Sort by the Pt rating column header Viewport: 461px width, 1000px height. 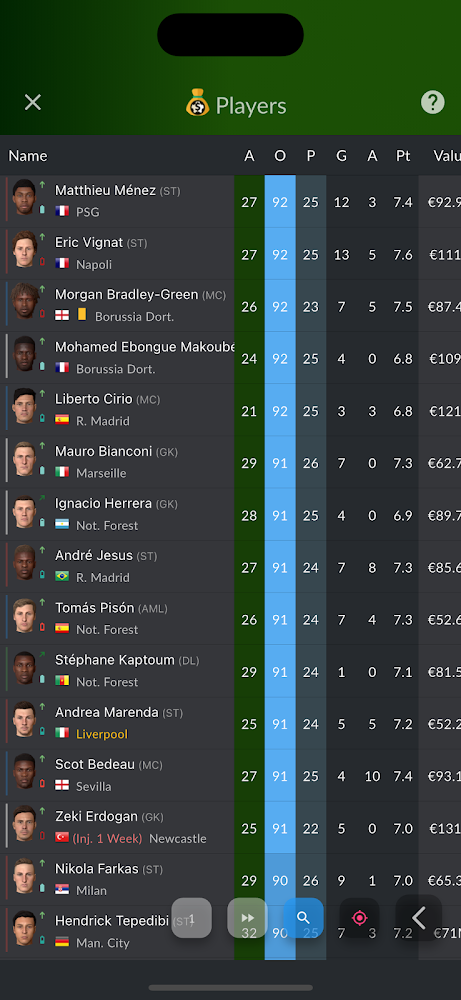click(403, 156)
